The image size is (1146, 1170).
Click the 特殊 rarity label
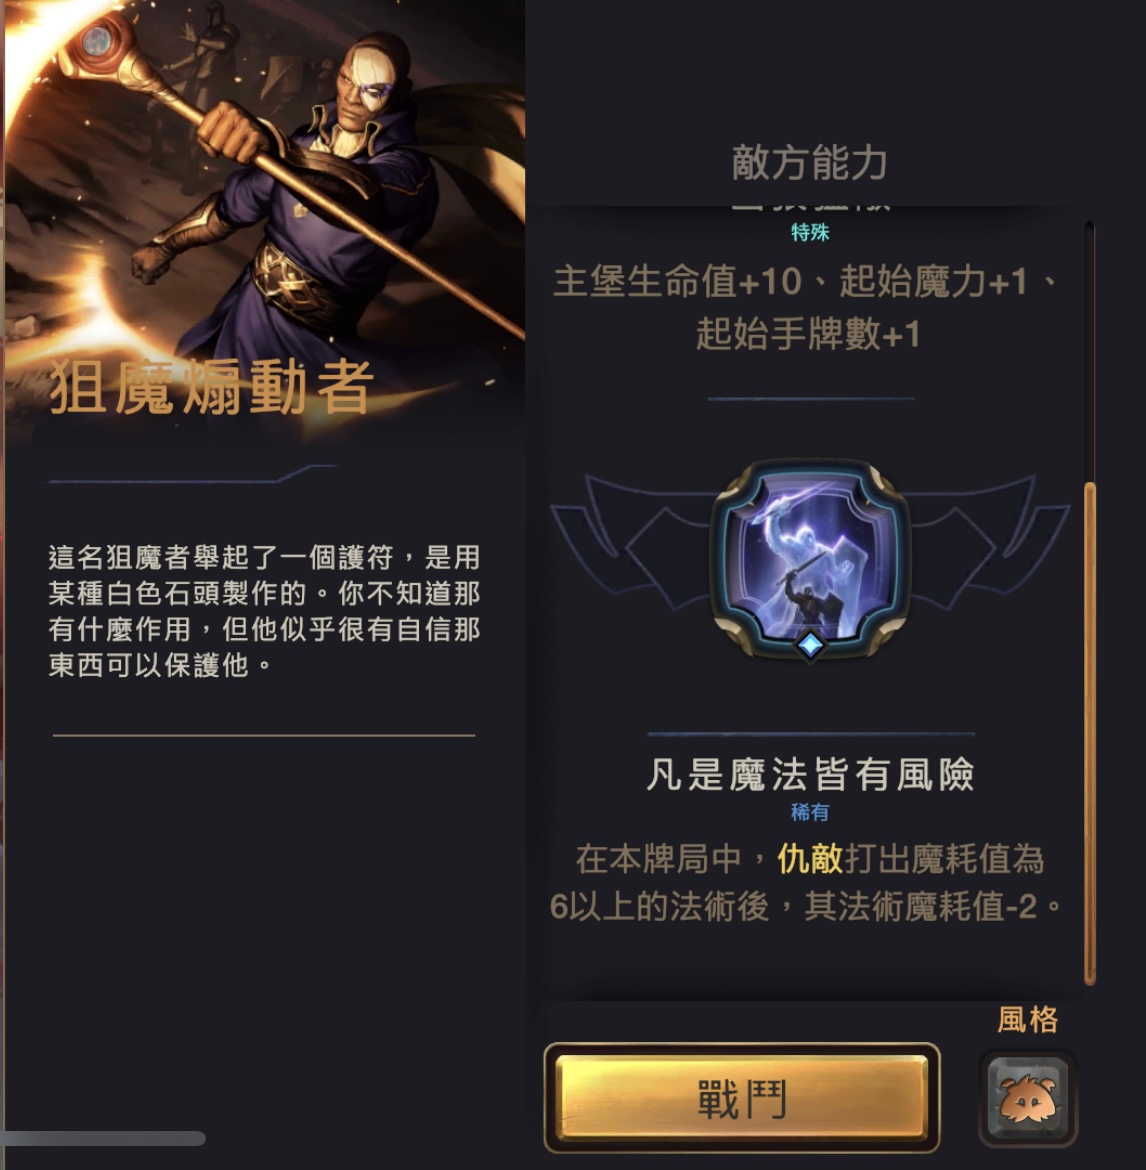click(810, 233)
